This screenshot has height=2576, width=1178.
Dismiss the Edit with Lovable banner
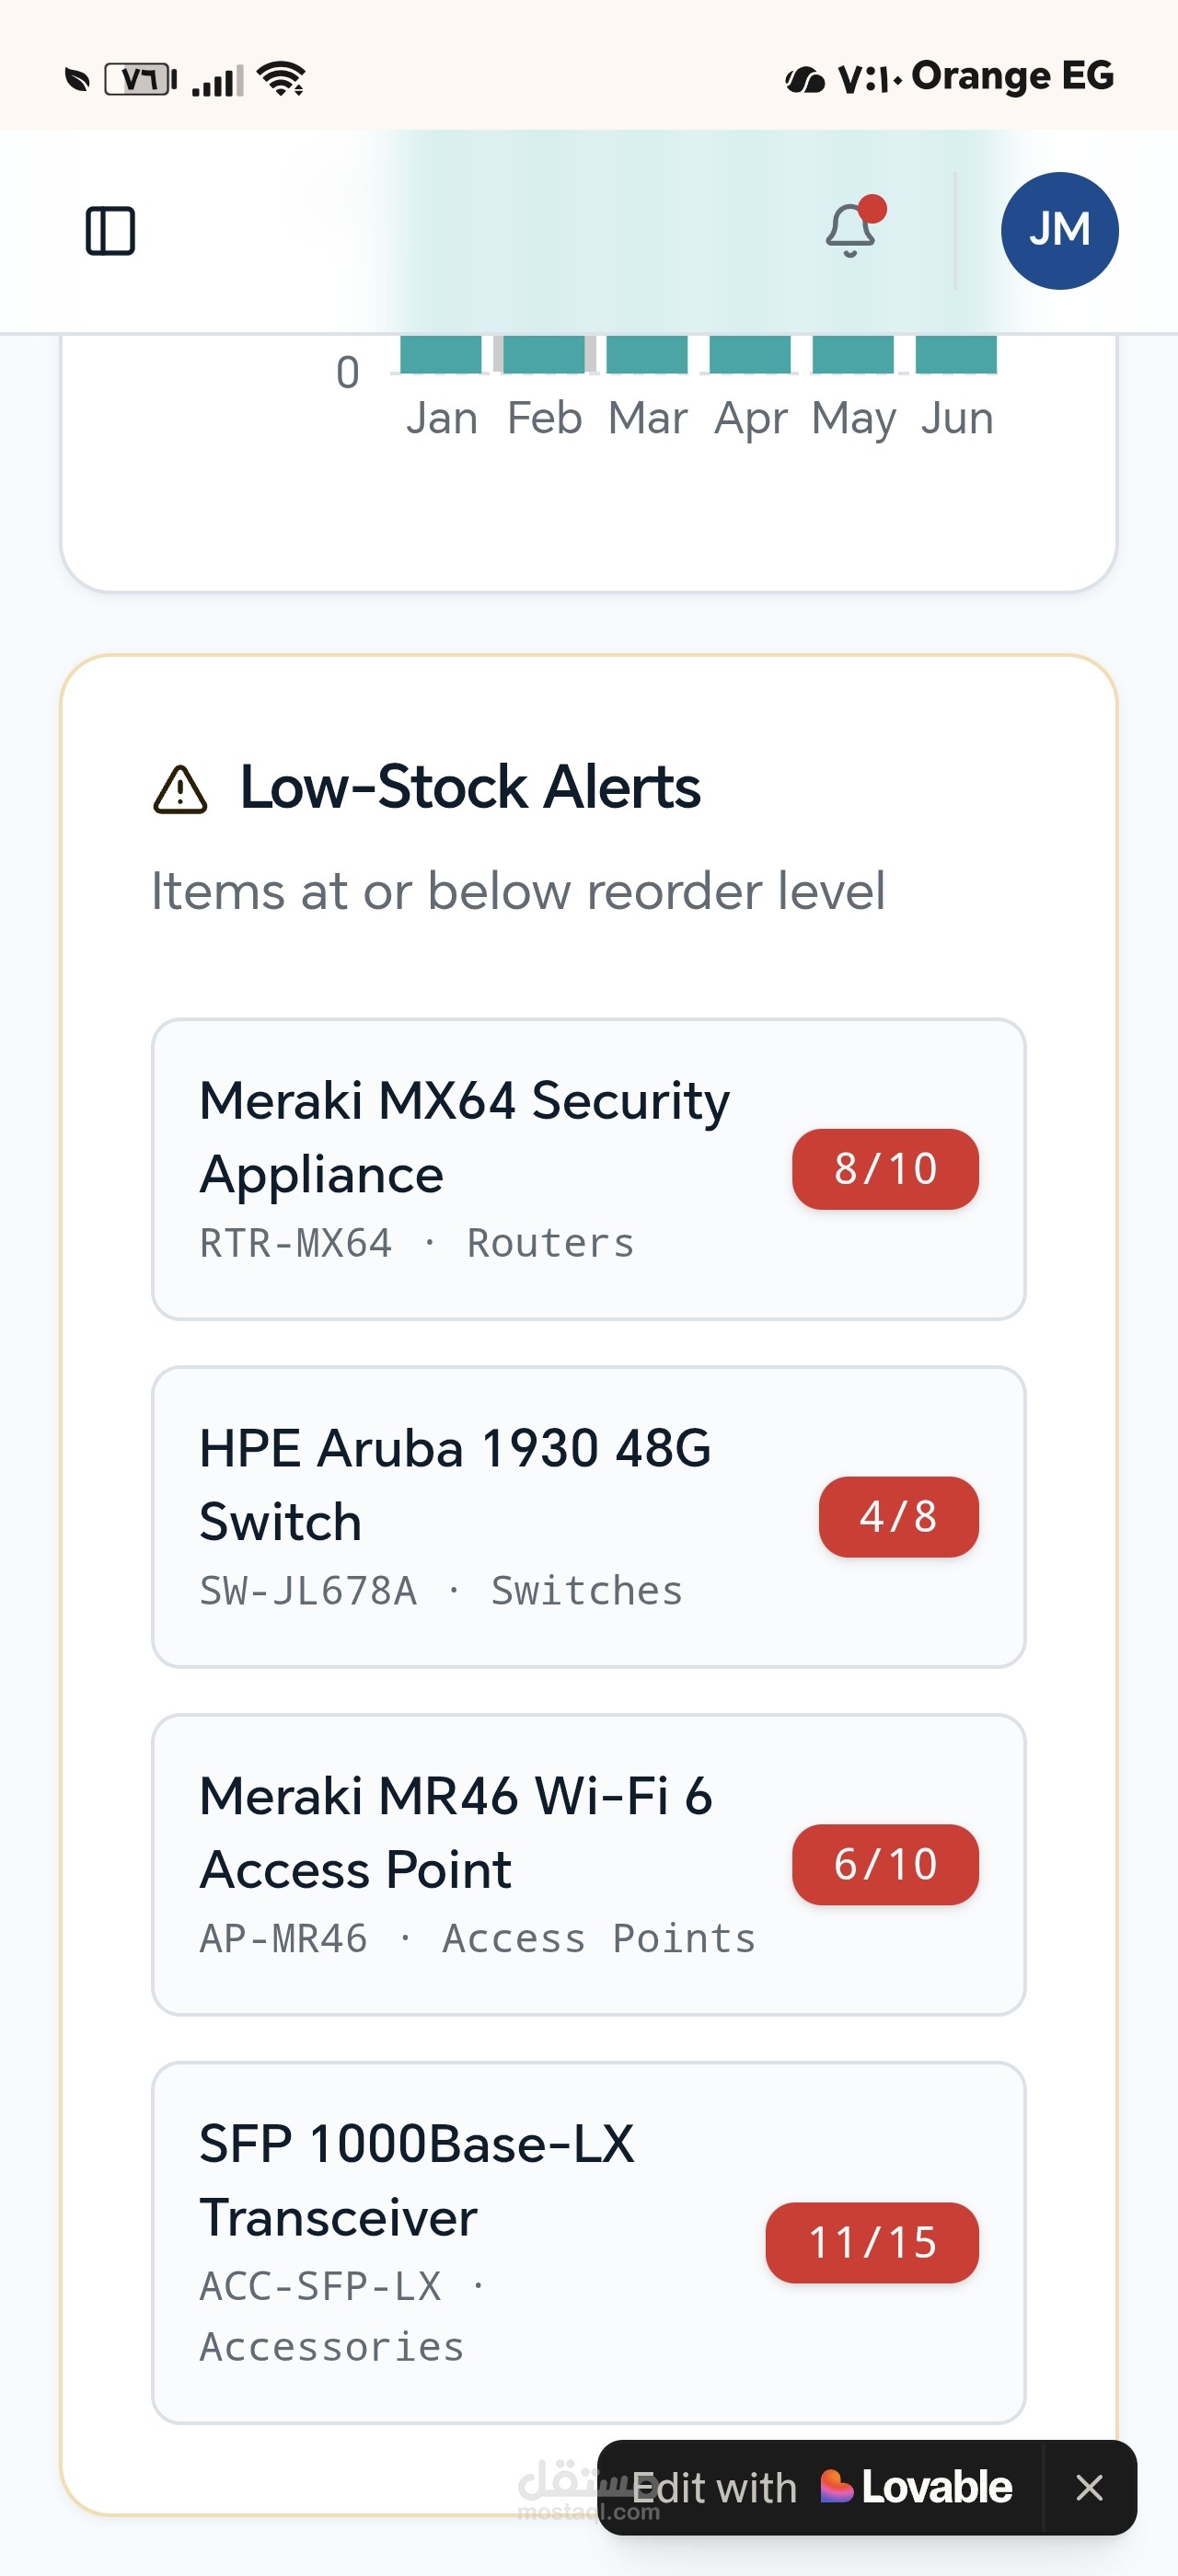(1089, 2487)
